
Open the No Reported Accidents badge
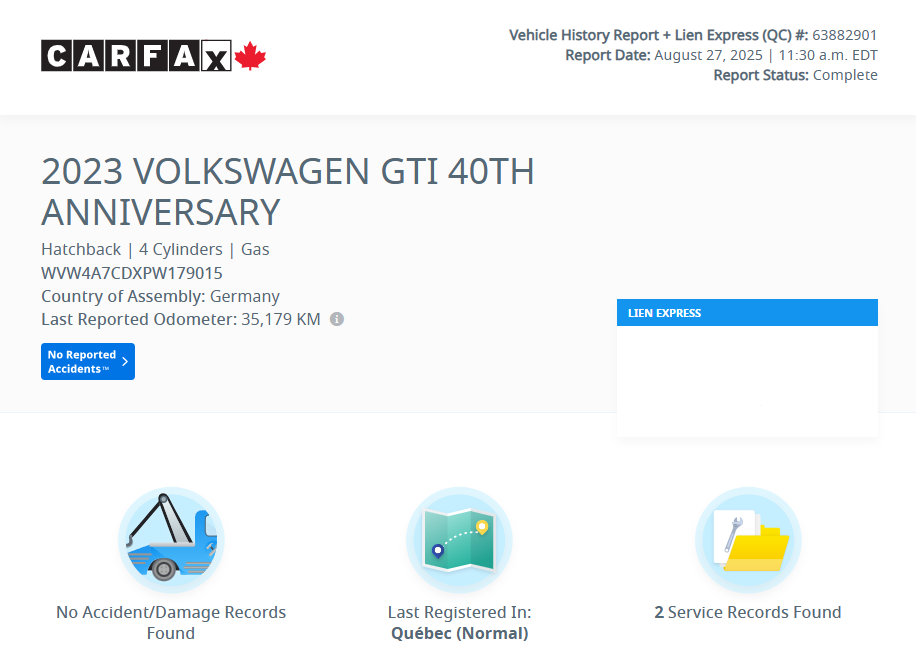[88, 362]
